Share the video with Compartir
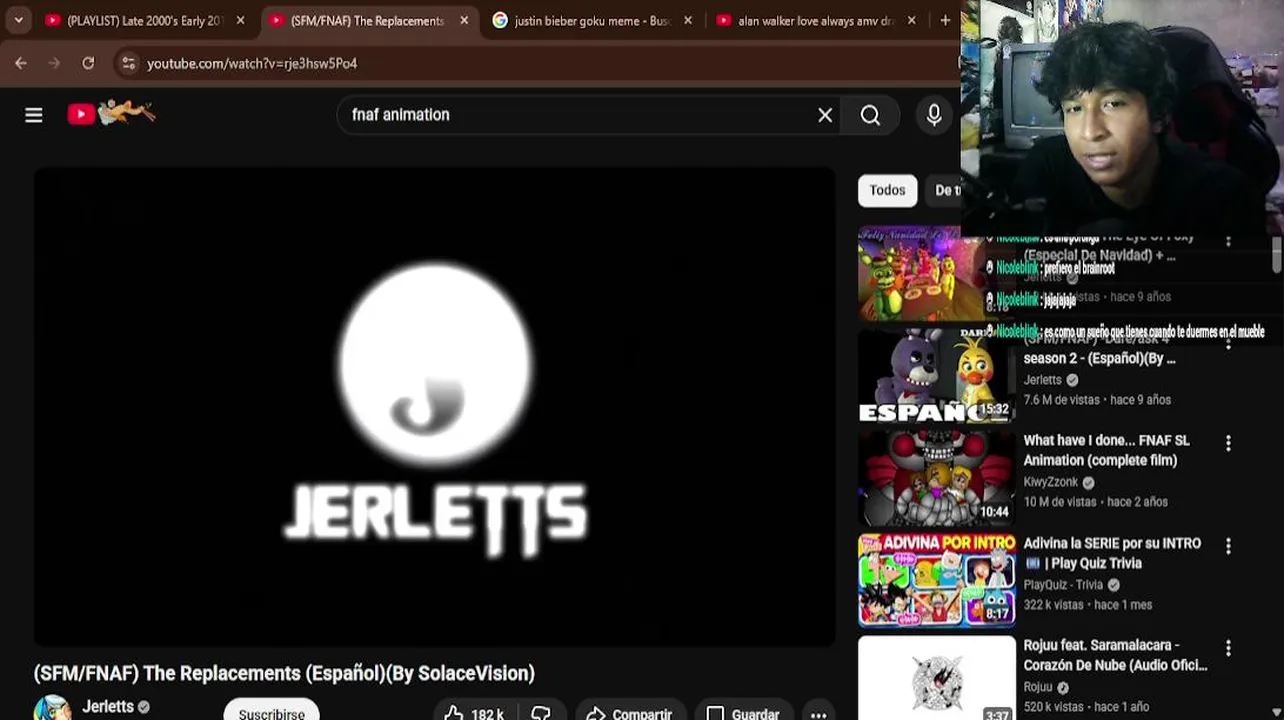This screenshot has width=1284, height=720. pos(629,713)
